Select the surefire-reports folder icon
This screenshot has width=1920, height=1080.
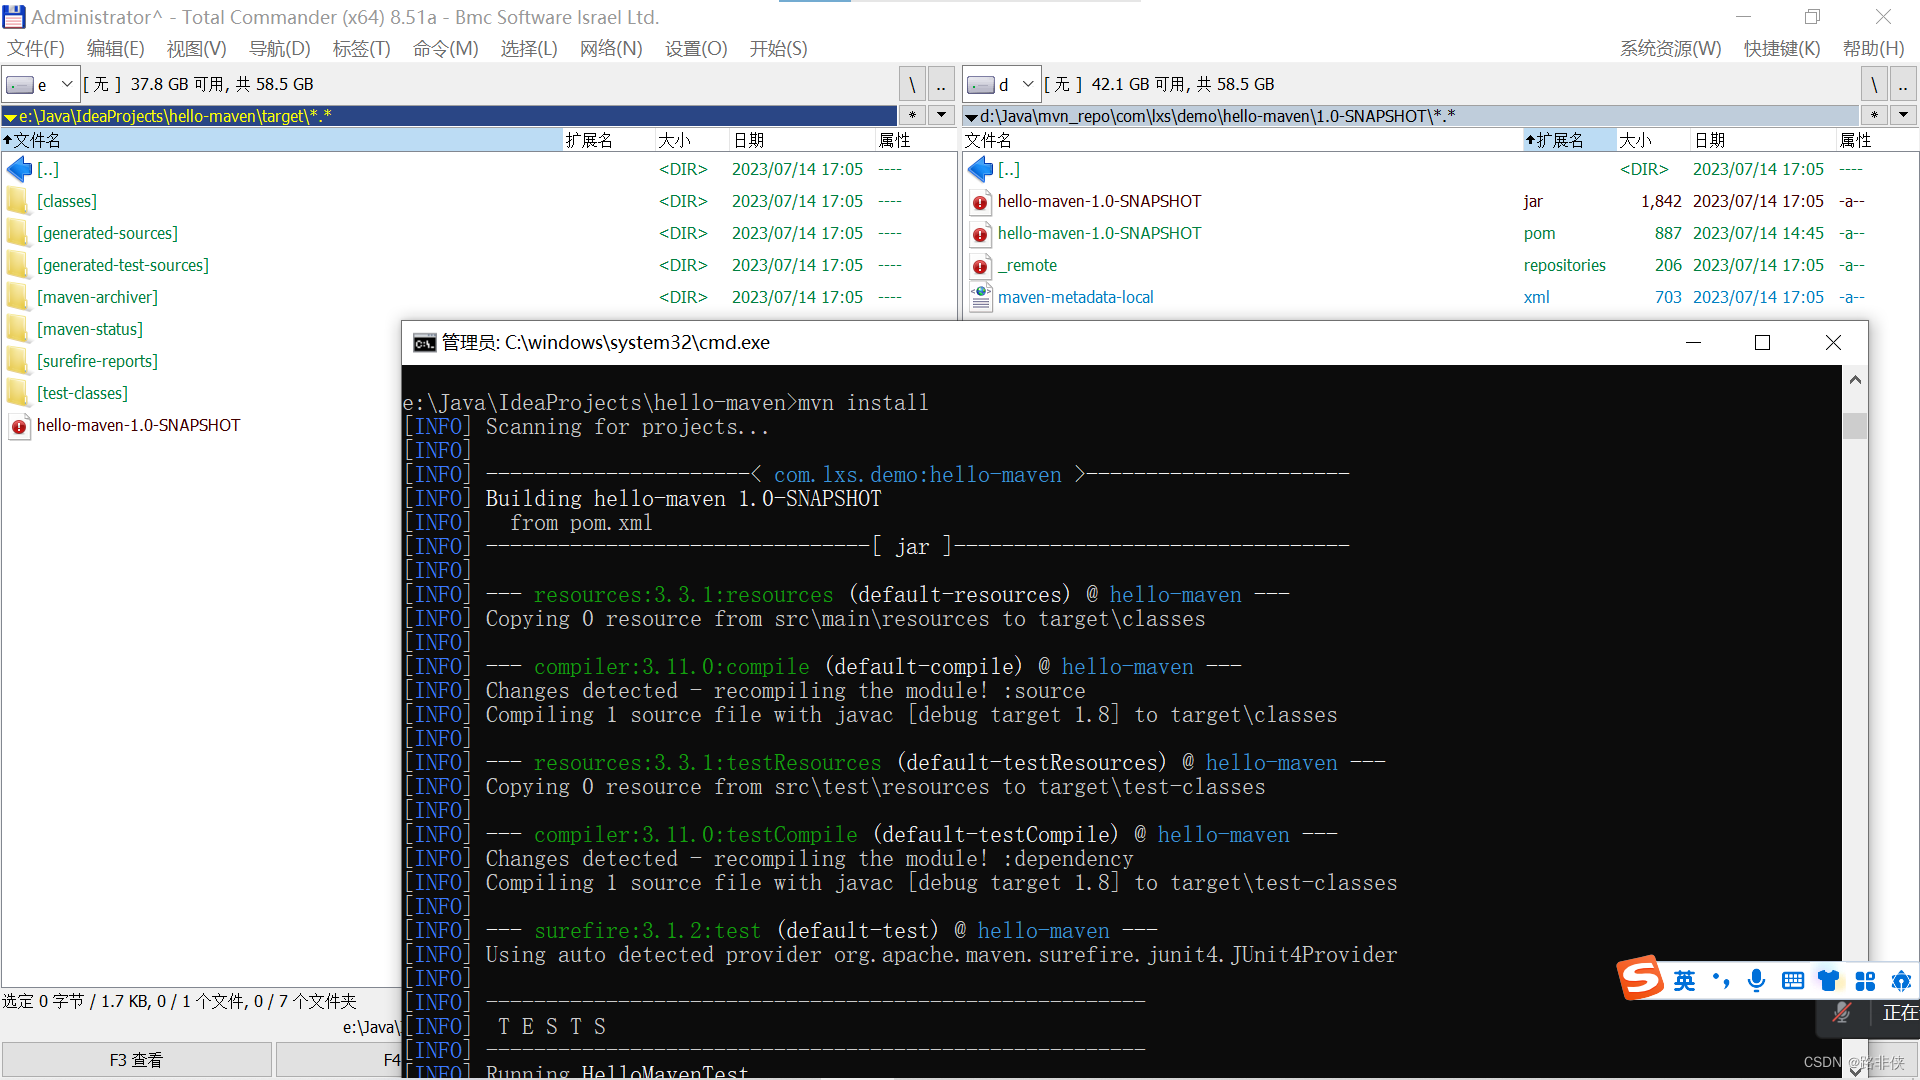(17, 361)
